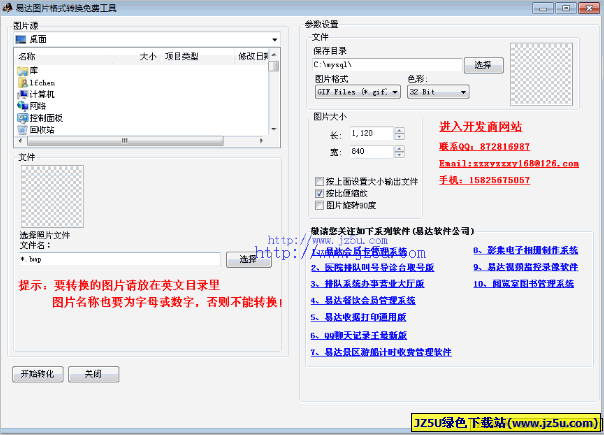Image resolution: width=604 pixels, height=435 pixels.
Task: Click the Email zzxyzzxy168@126.com link
Action: click(x=509, y=163)
